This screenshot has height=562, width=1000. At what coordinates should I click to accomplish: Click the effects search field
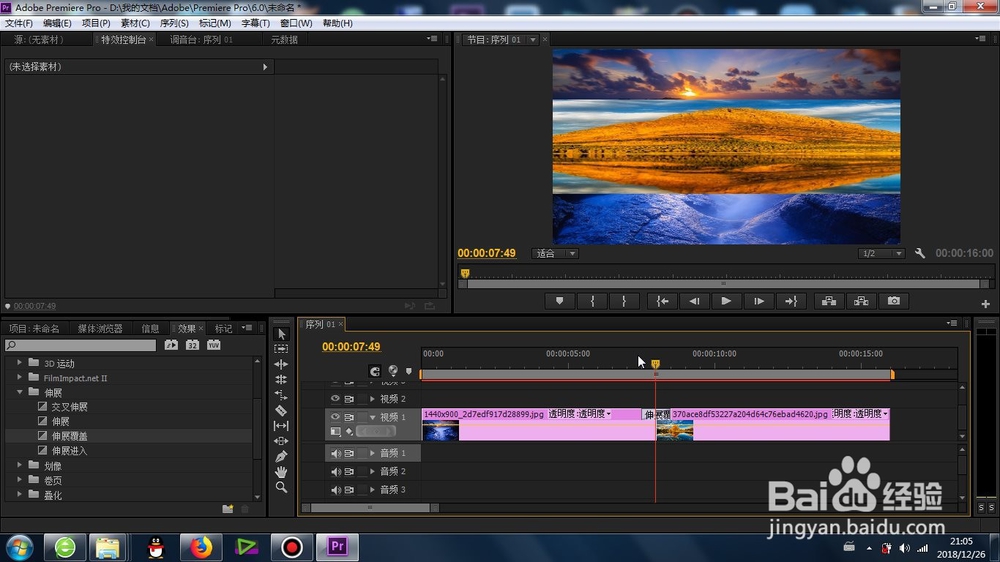(x=80, y=345)
